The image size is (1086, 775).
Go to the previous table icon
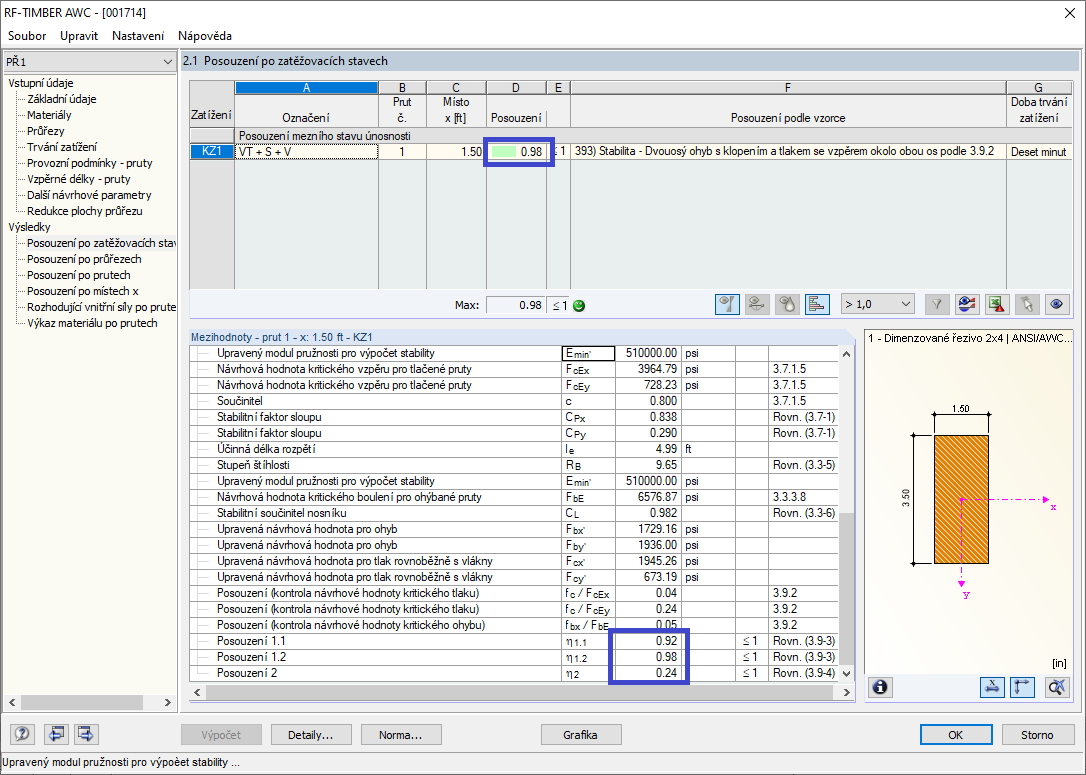point(57,733)
